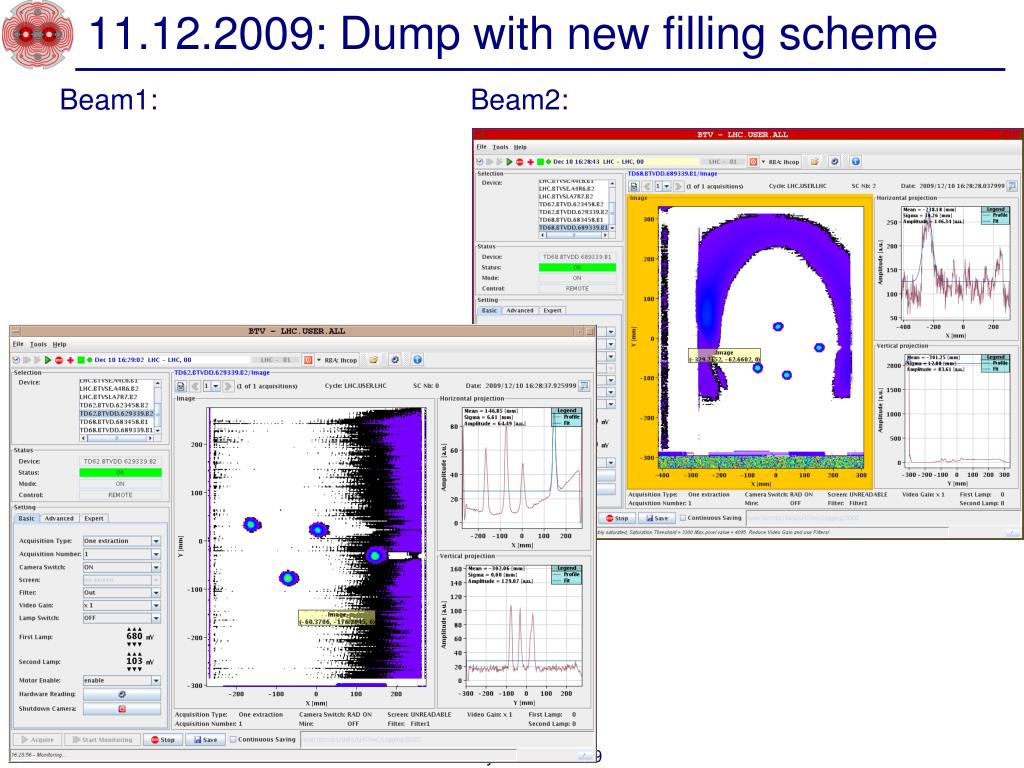Click red plus icon in Beam2 window toolbar

point(530,161)
